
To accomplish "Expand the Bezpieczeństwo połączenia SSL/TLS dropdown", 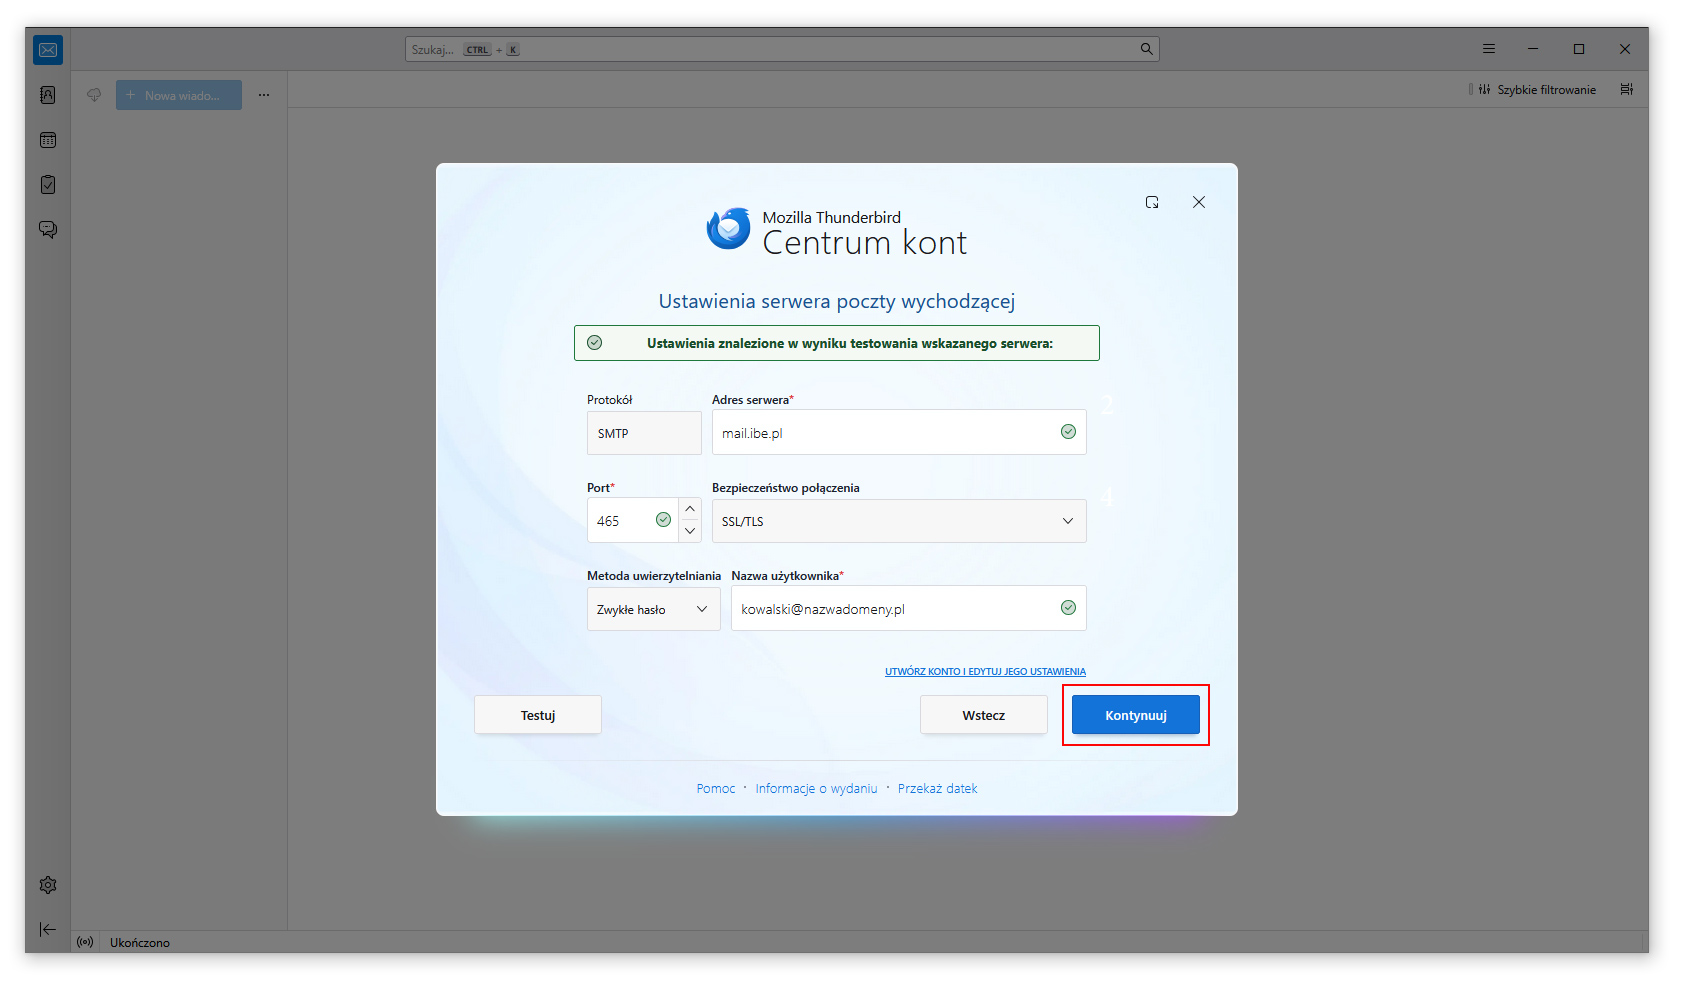I will (898, 521).
